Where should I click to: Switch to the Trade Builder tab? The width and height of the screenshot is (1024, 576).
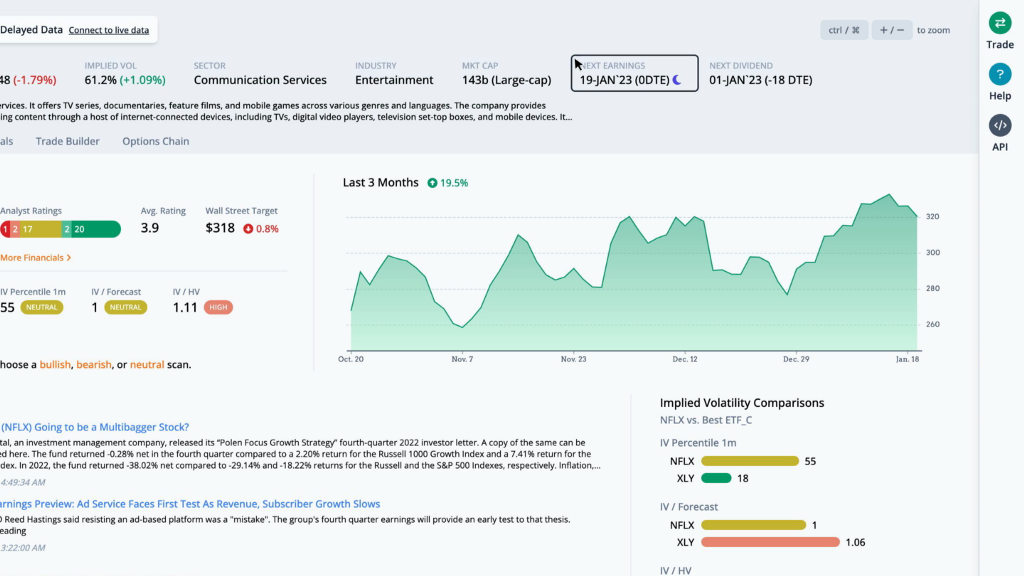tap(68, 141)
